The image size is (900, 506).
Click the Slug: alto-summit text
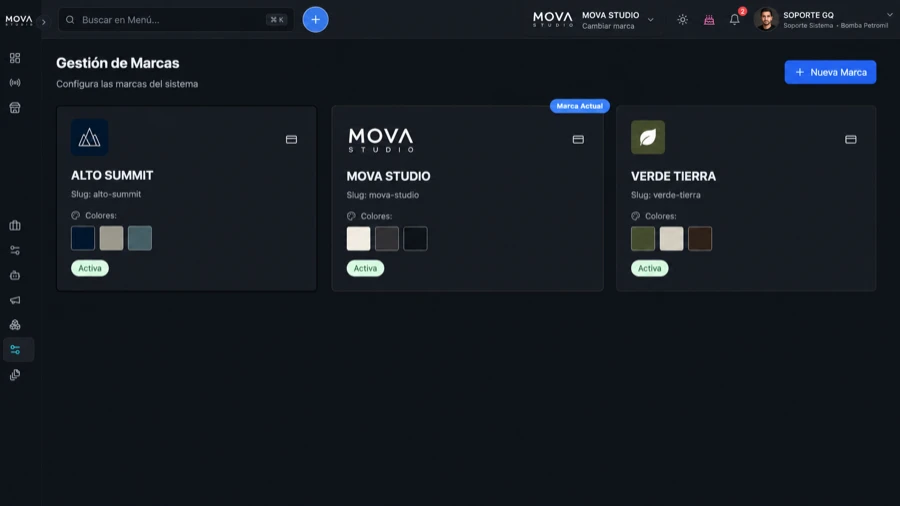[x=106, y=194]
